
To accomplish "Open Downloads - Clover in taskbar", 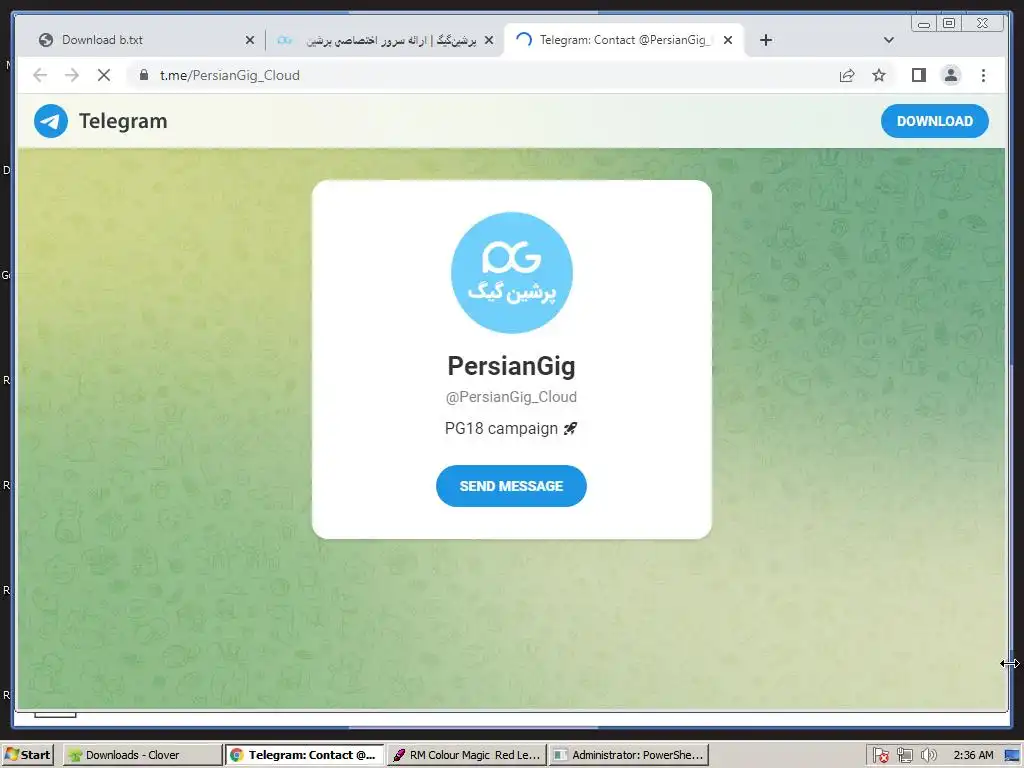I will tap(142, 755).
